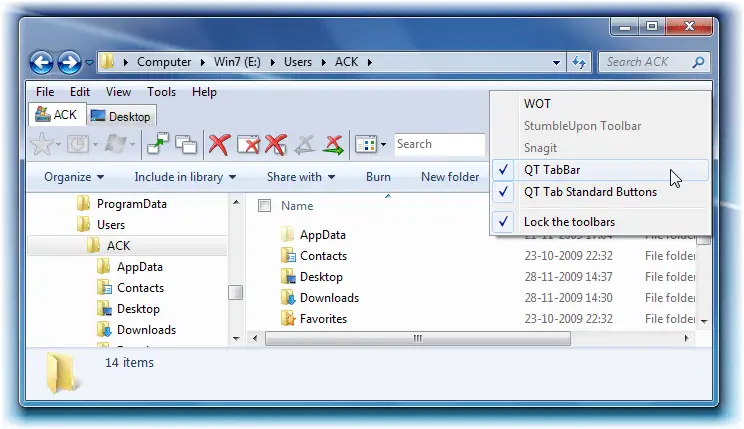Click the star Favorites toolbar icon

pos(42,144)
